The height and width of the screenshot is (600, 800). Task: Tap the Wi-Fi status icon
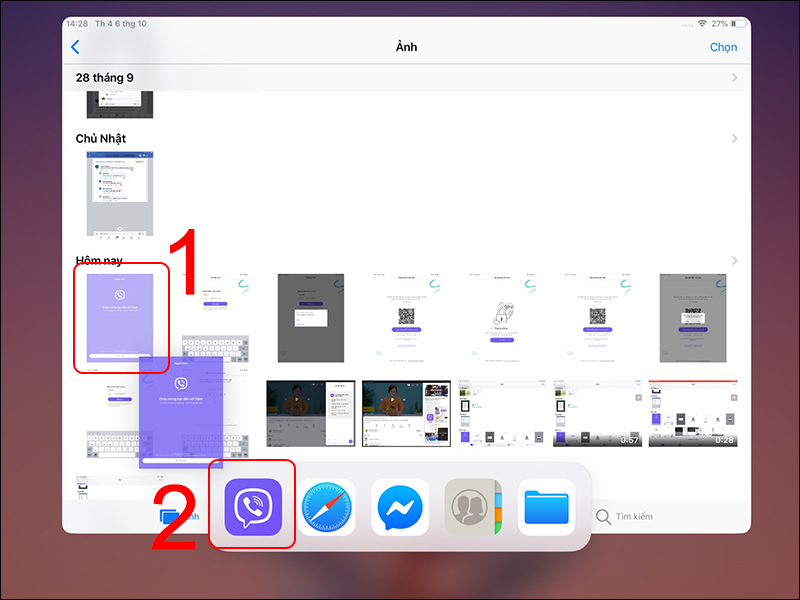coord(702,22)
